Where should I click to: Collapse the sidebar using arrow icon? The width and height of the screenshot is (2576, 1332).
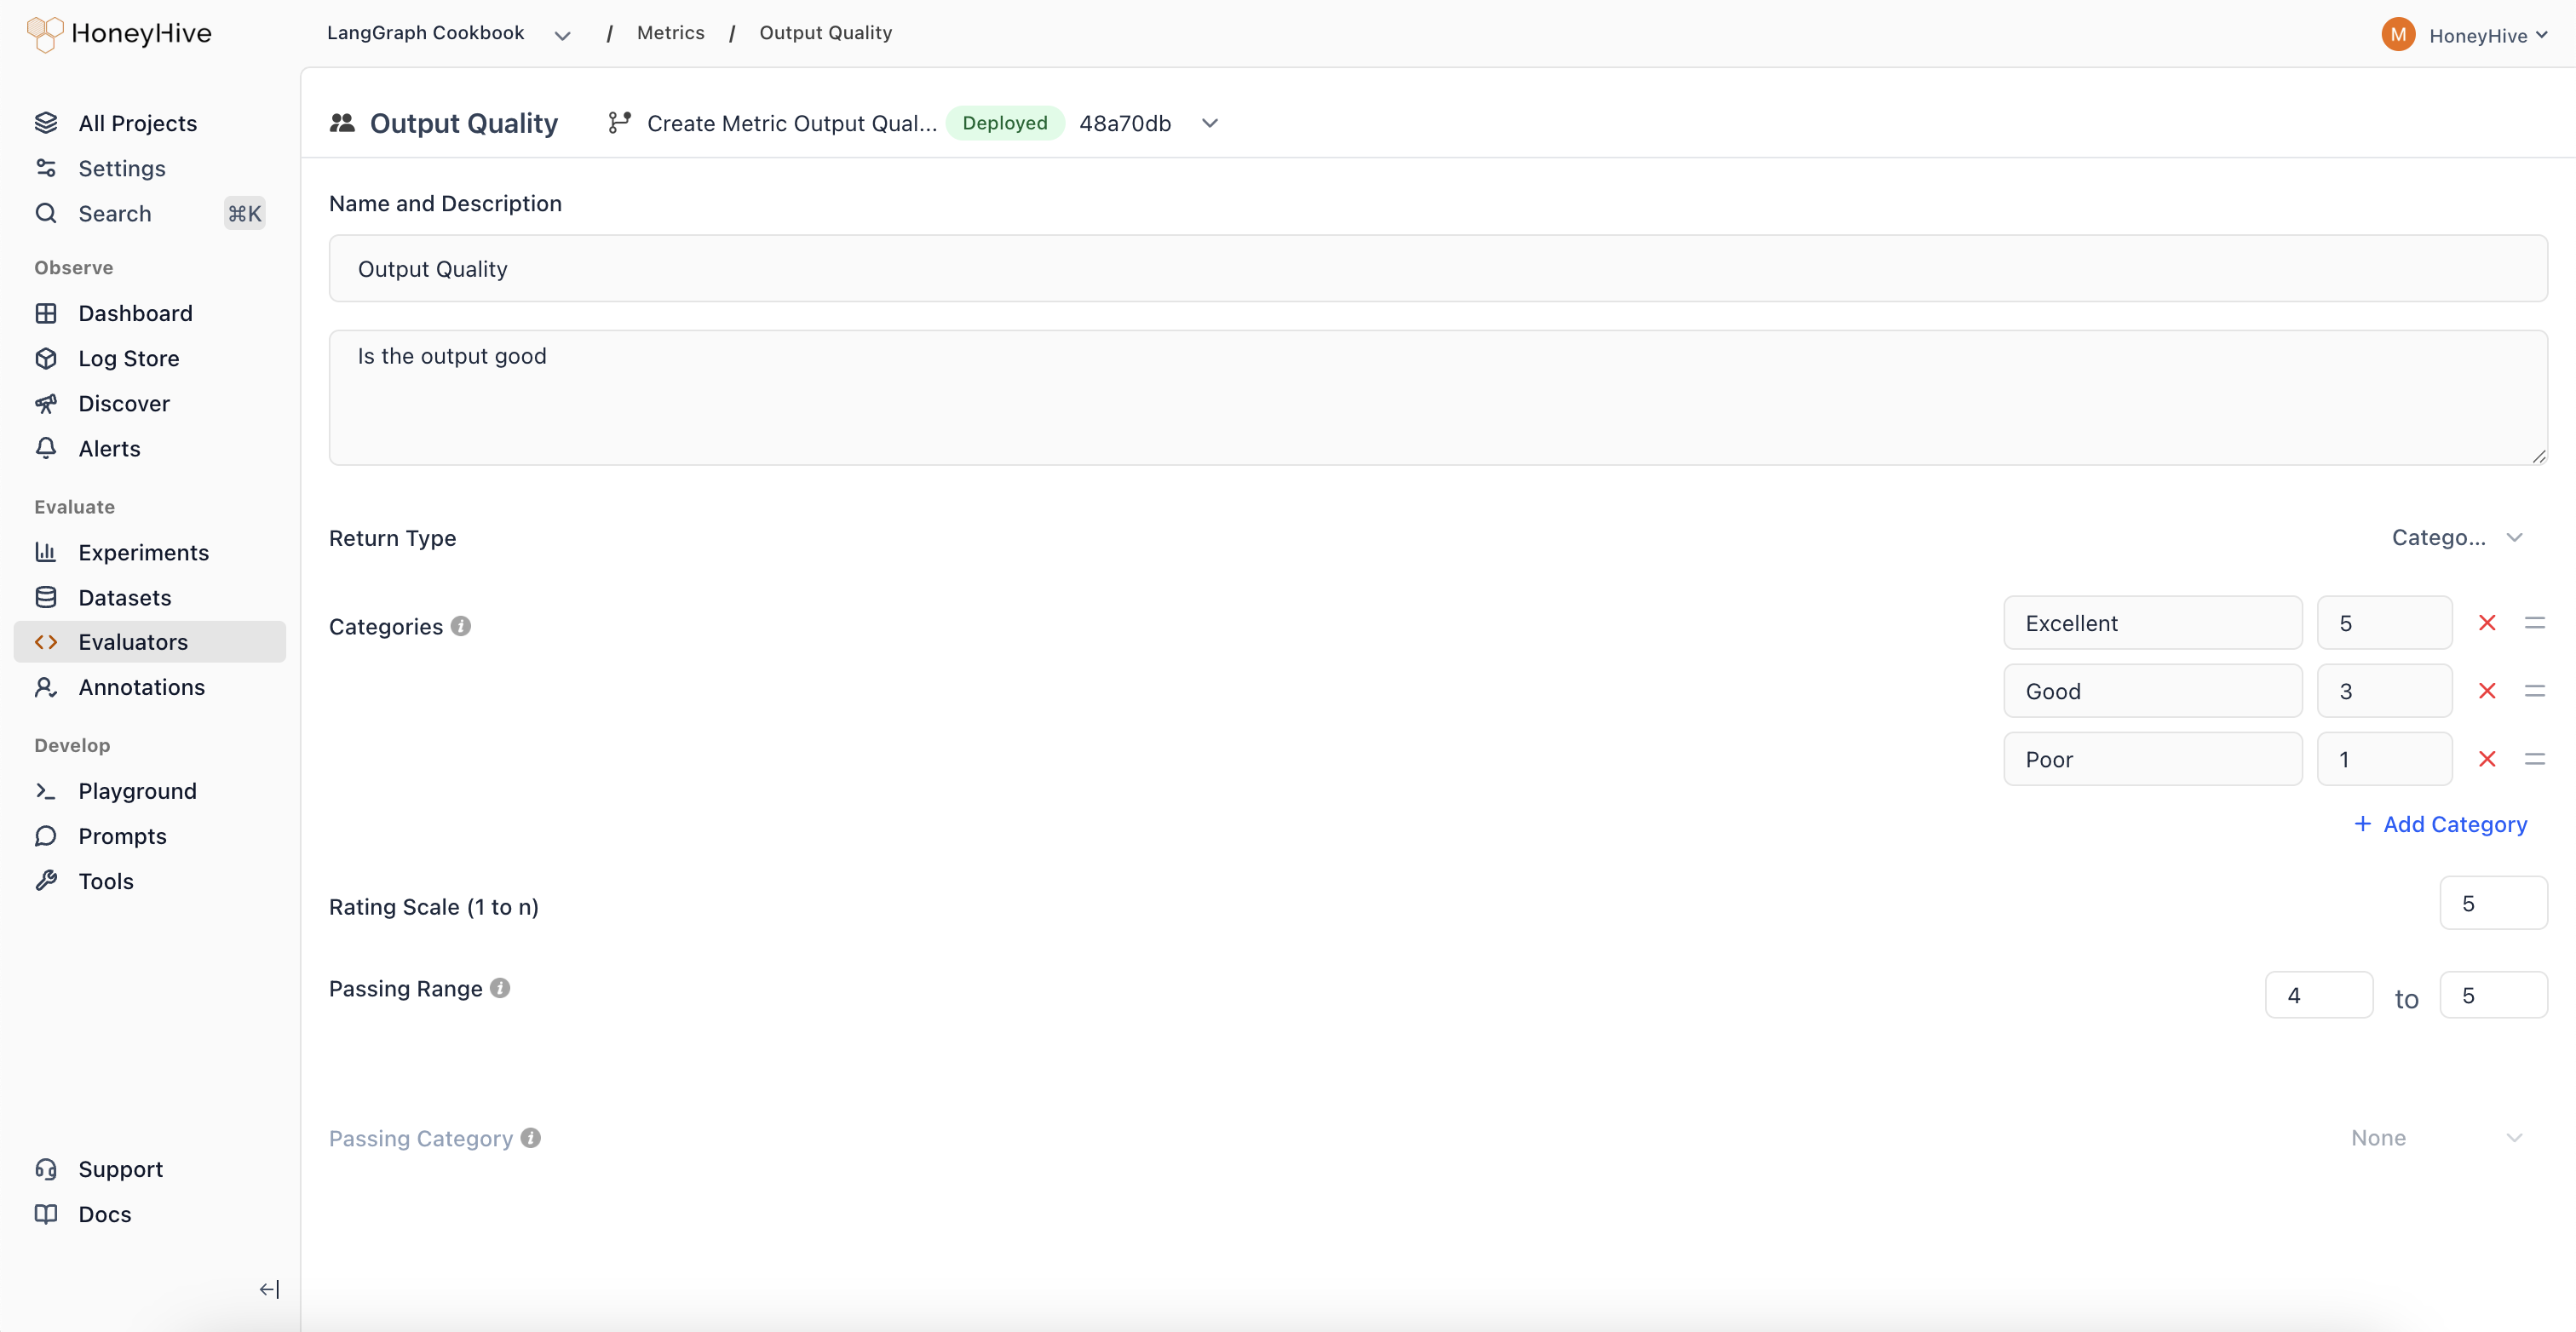coord(269,1289)
